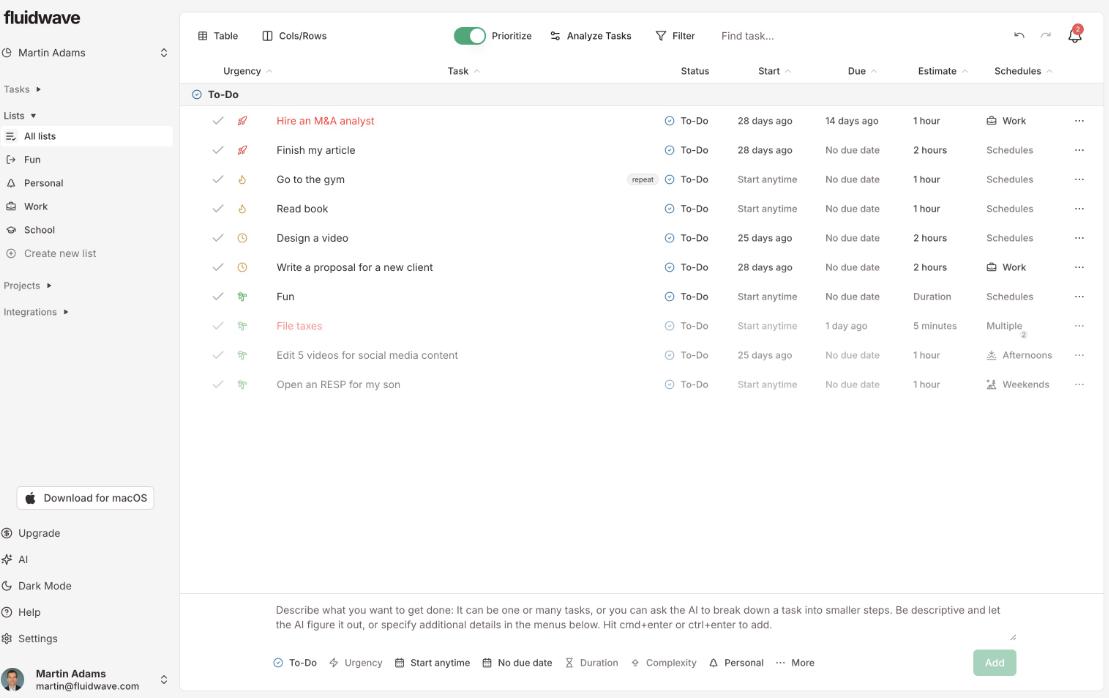Click the notification bell icon
Screen dimensions: 1109x698
pyautogui.click(x=1075, y=36)
